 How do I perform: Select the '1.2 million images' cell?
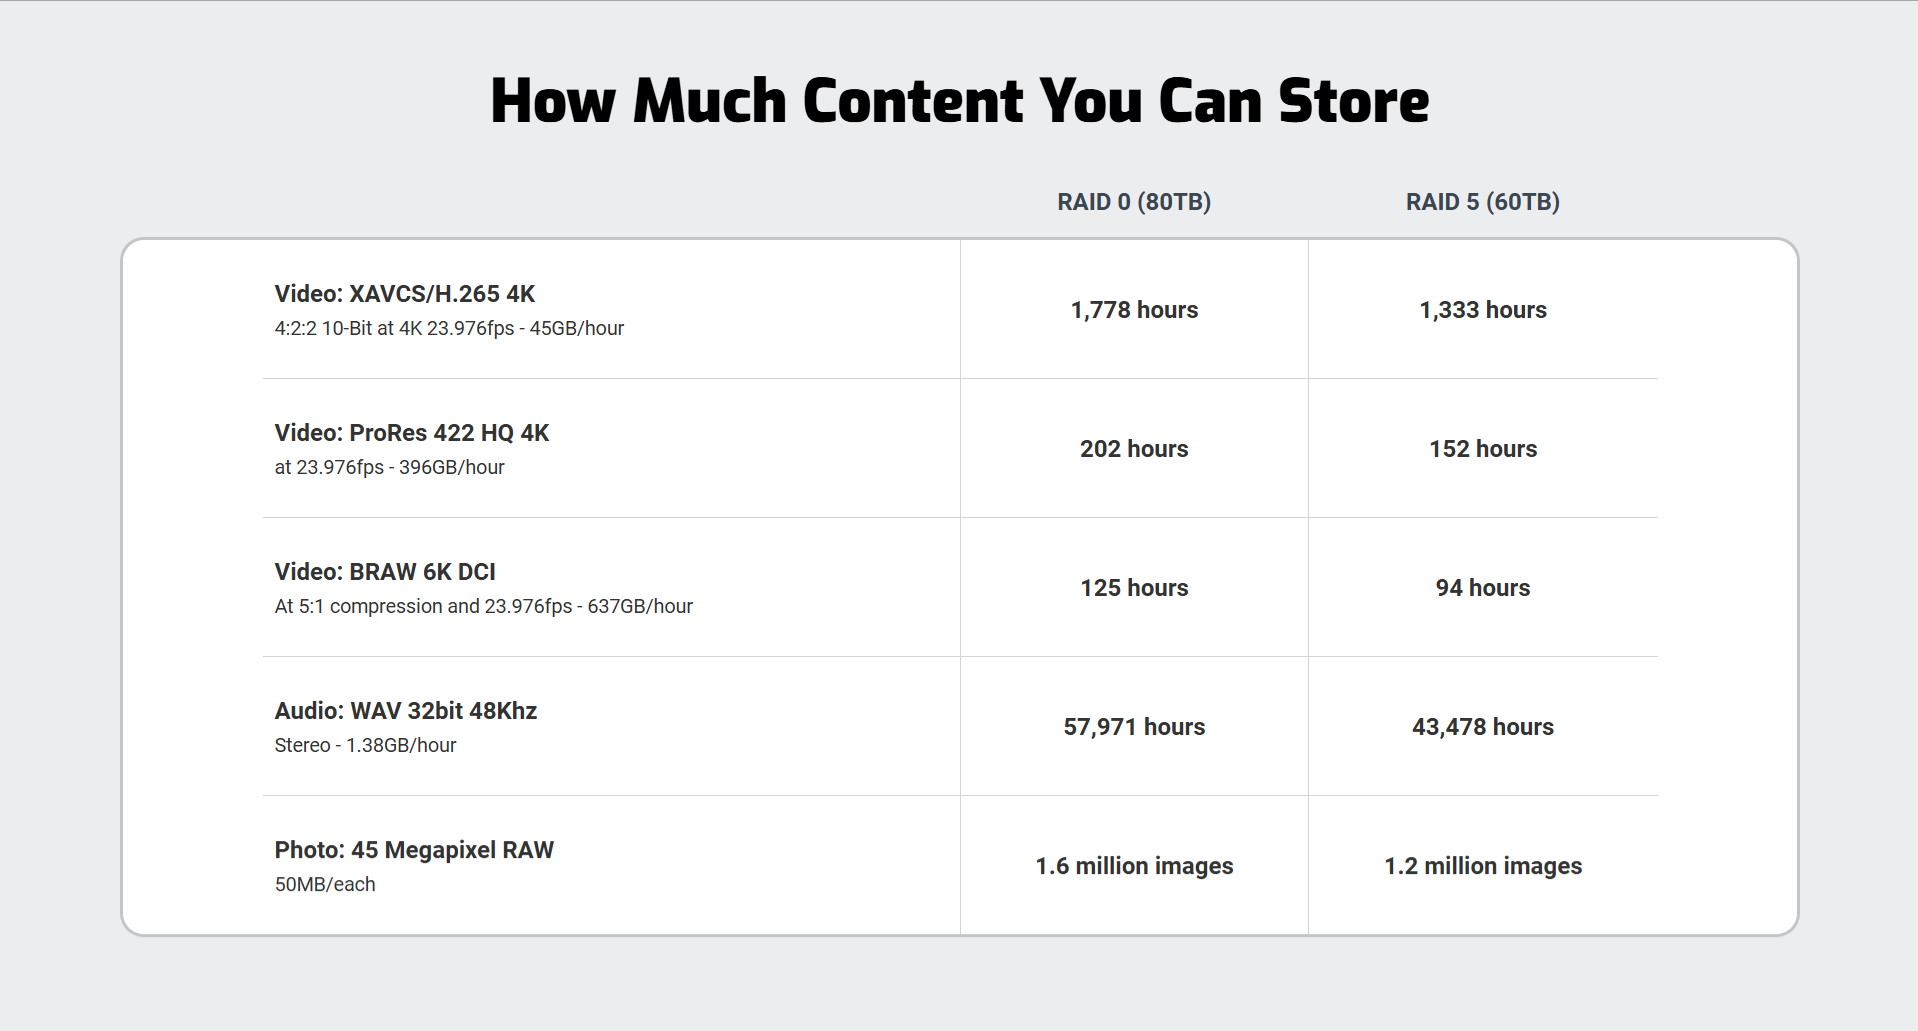1482,866
